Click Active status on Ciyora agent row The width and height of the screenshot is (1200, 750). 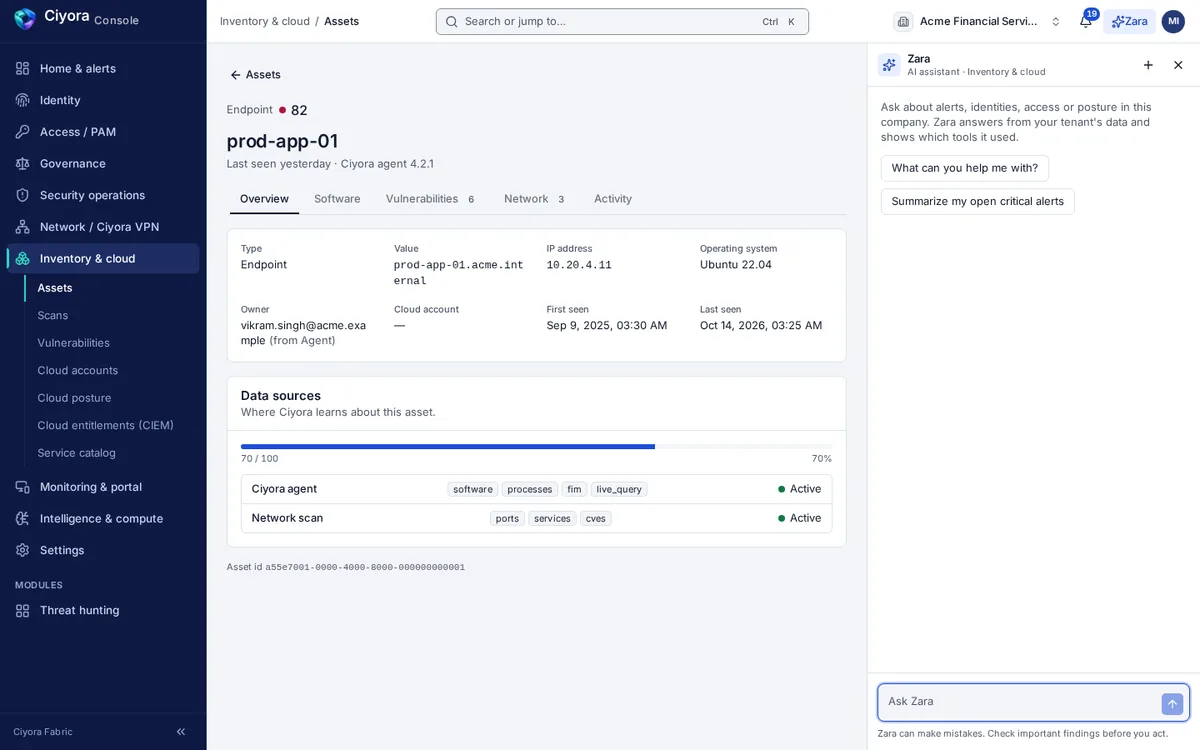(x=799, y=489)
